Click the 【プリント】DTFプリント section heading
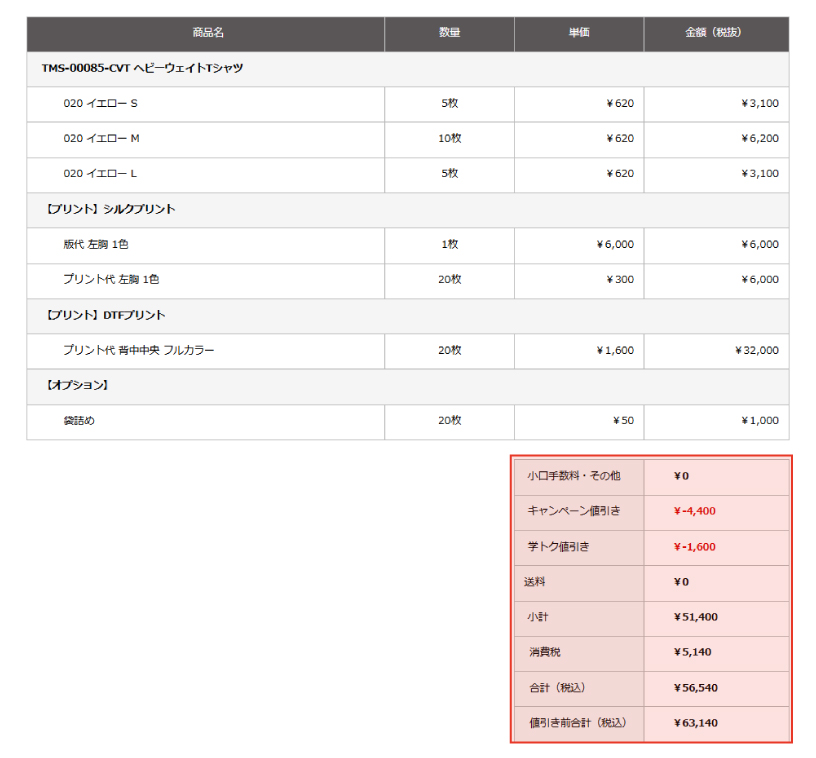 pos(105,315)
